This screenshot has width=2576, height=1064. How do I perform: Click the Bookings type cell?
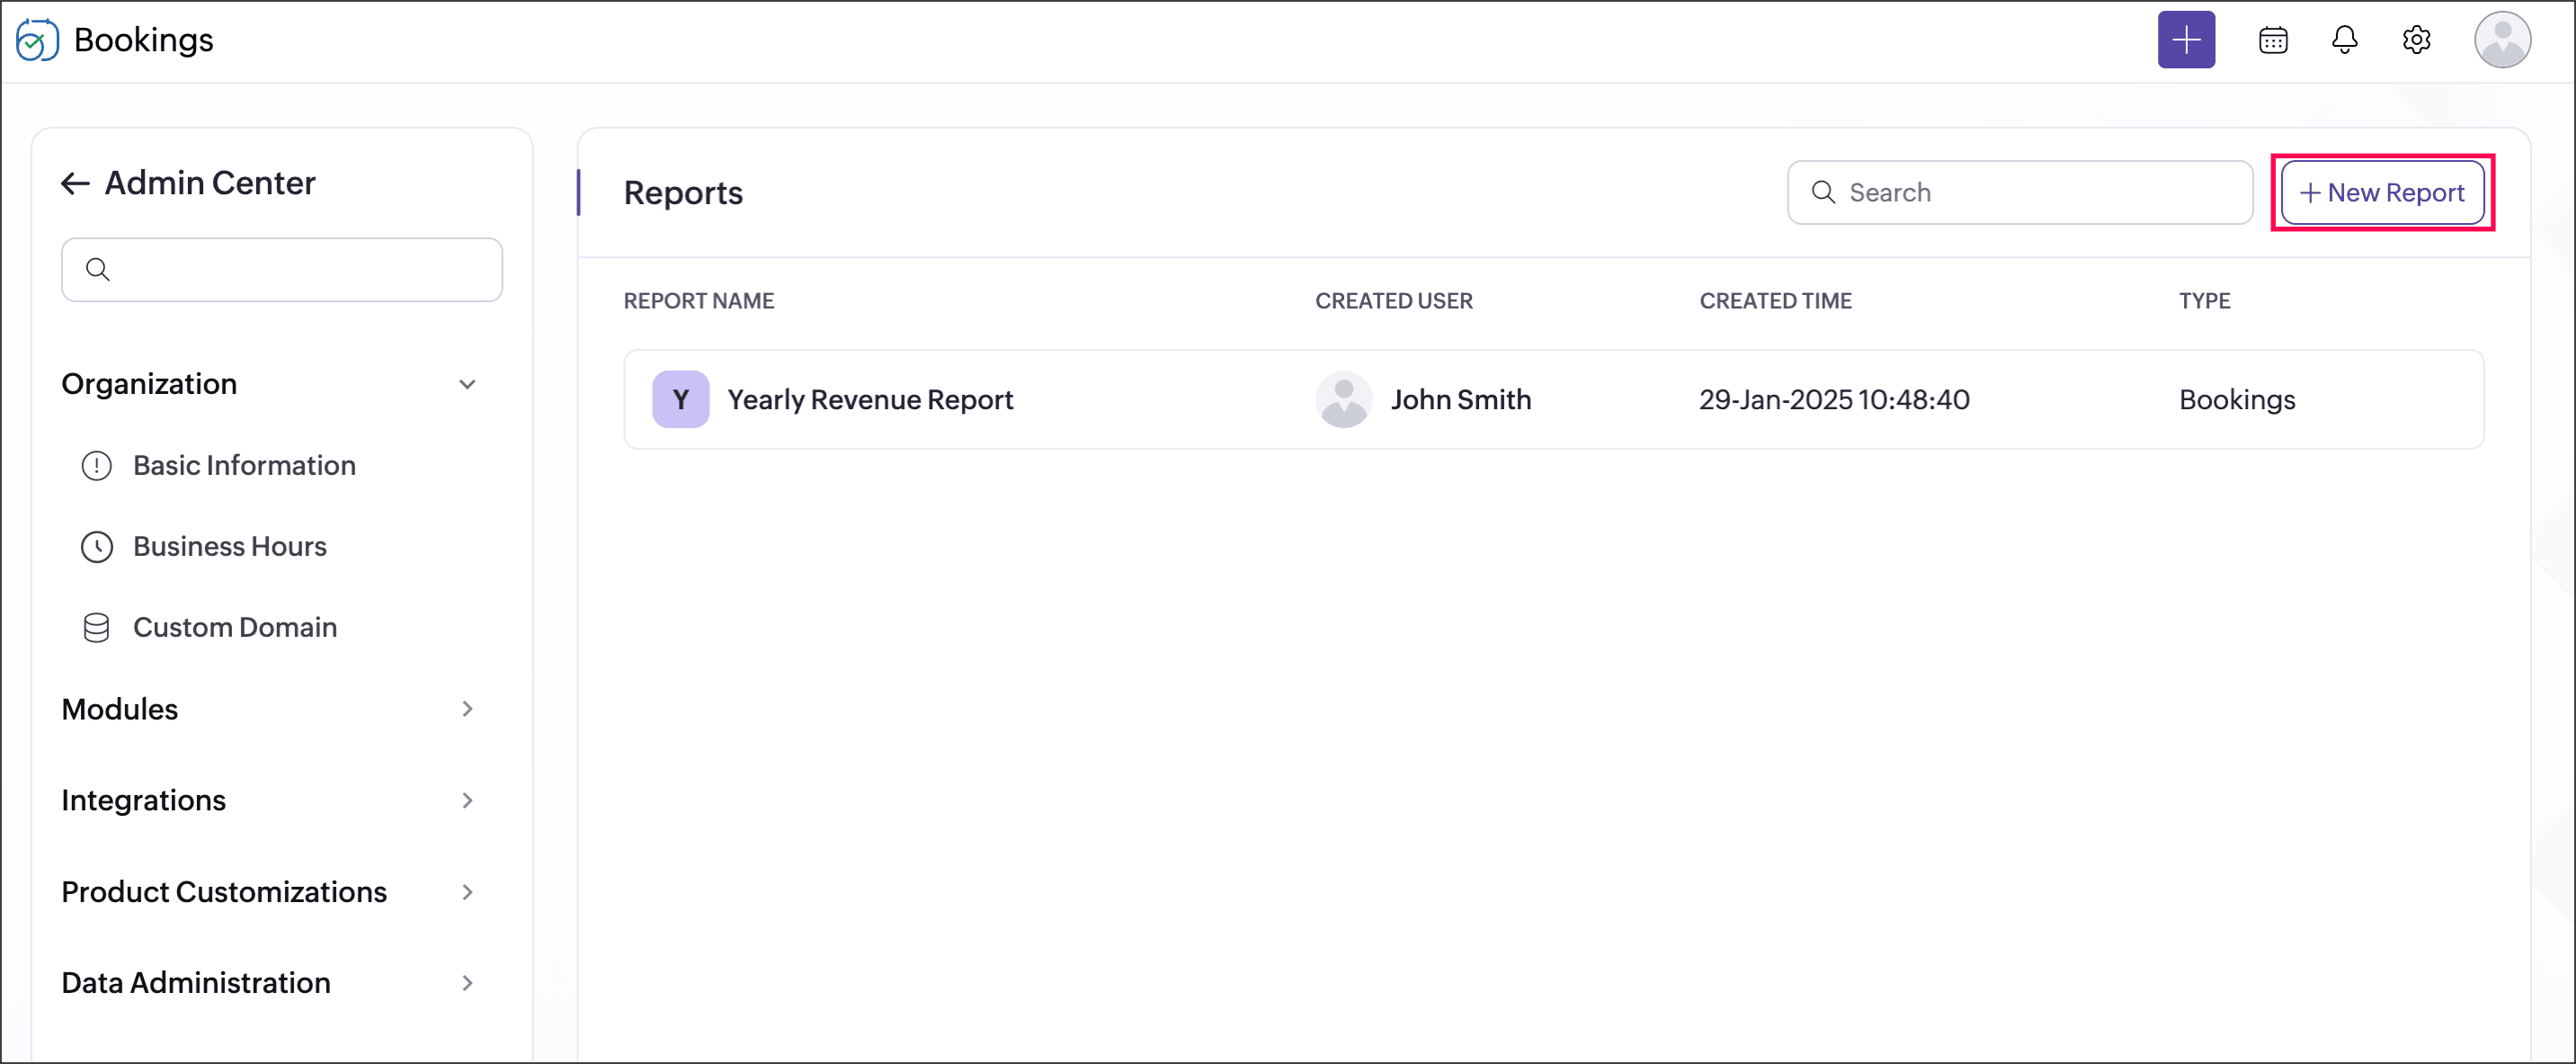pos(2237,400)
